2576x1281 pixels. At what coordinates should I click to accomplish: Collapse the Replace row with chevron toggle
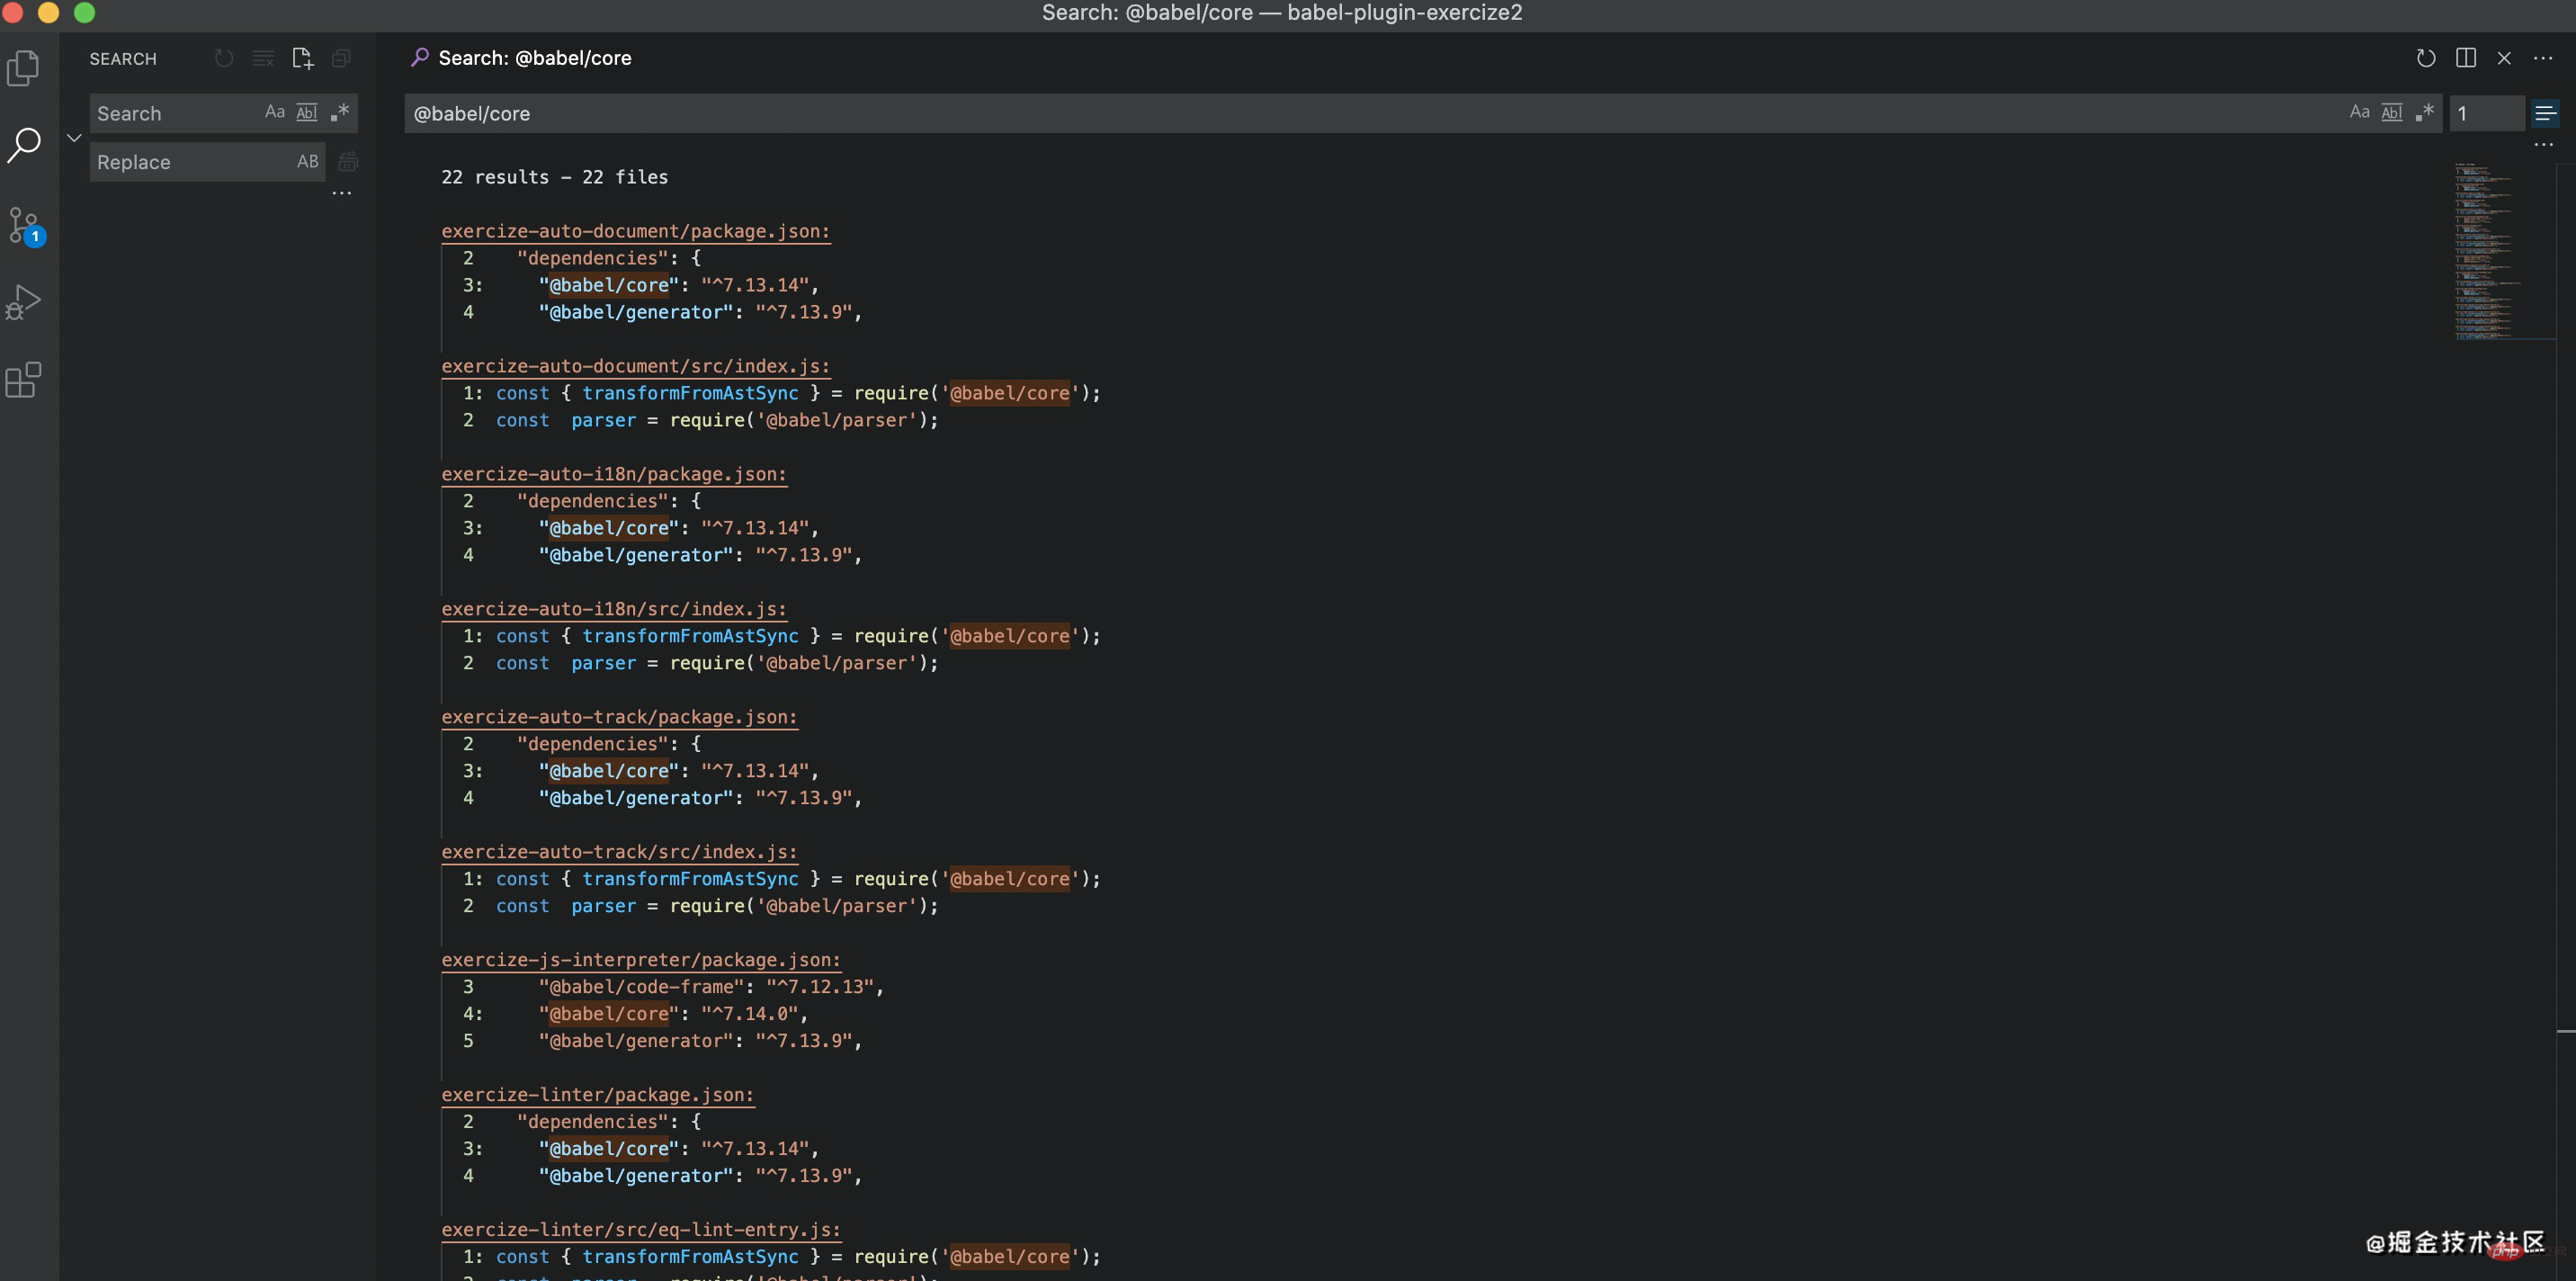[74, 138]
